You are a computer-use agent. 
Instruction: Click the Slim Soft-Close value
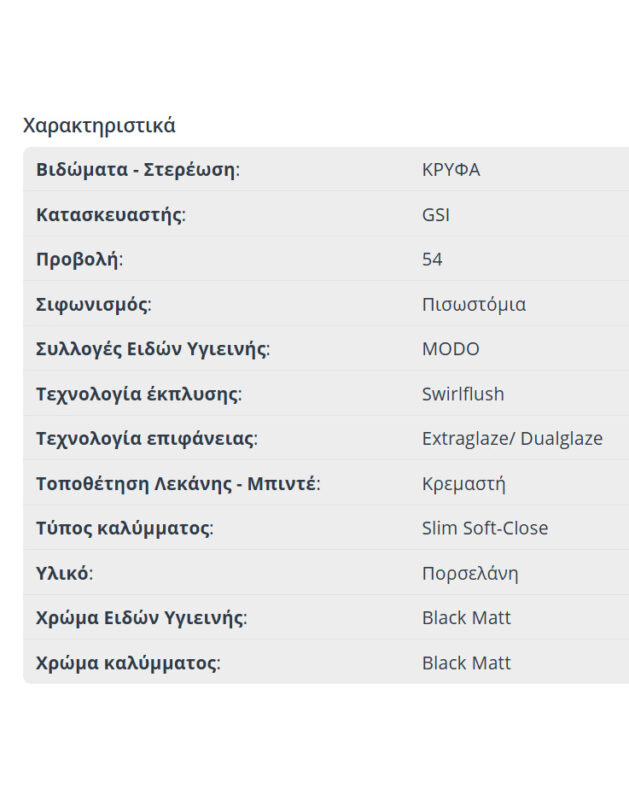(485, 528)
